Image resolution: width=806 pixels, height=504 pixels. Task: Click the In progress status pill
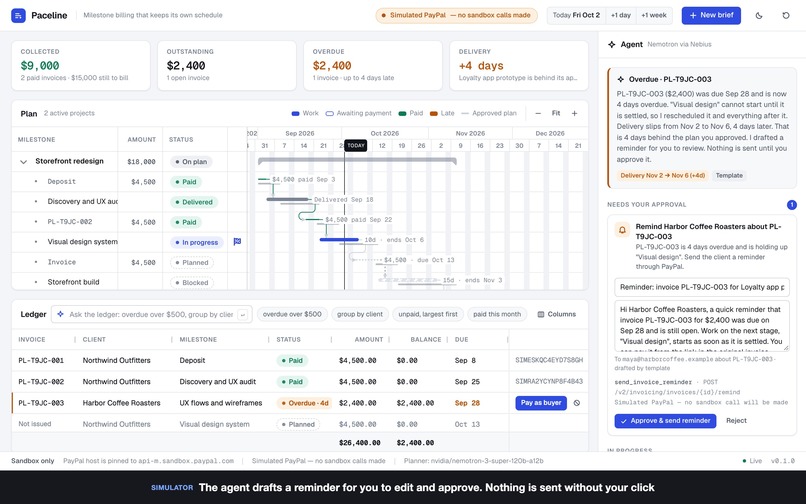(x=196, y=242)
